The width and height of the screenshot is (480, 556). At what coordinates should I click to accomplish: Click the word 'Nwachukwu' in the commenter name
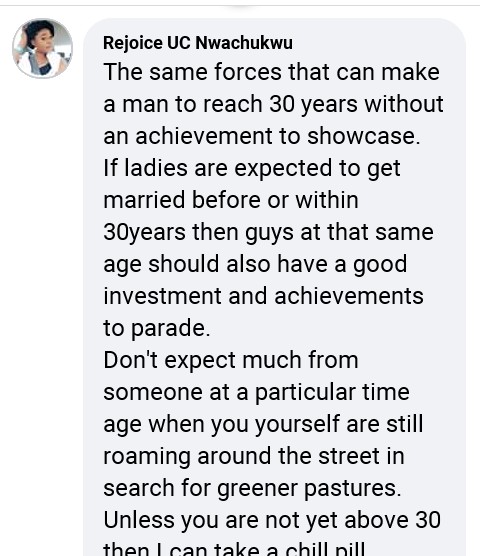pyautogui.click(x=244, y=43)
